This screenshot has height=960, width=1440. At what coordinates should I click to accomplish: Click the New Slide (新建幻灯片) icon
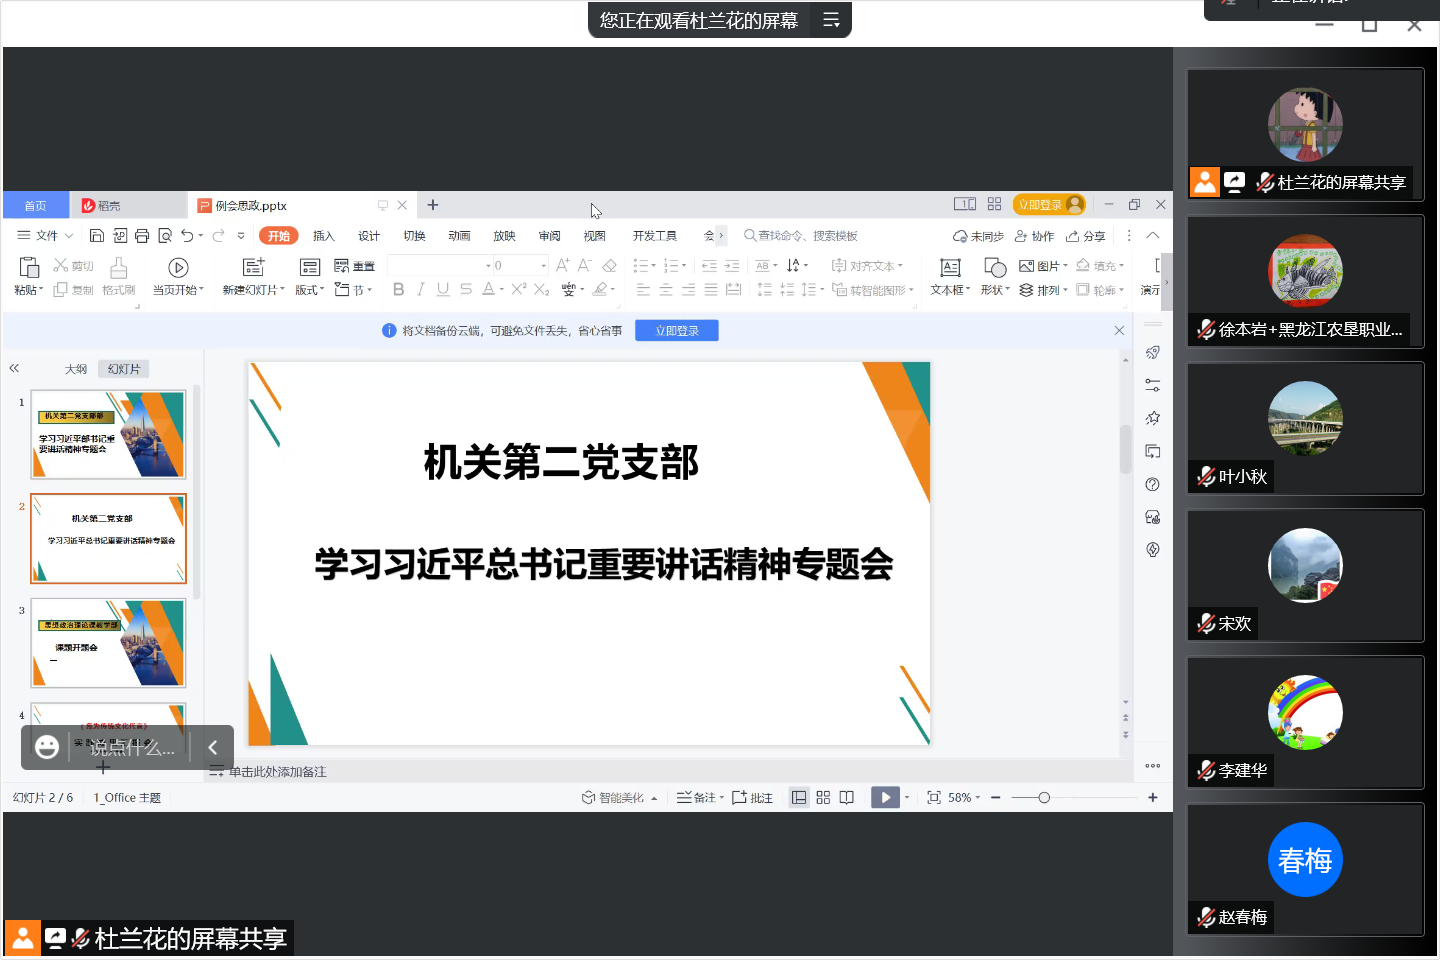click(x=253, y=267)
